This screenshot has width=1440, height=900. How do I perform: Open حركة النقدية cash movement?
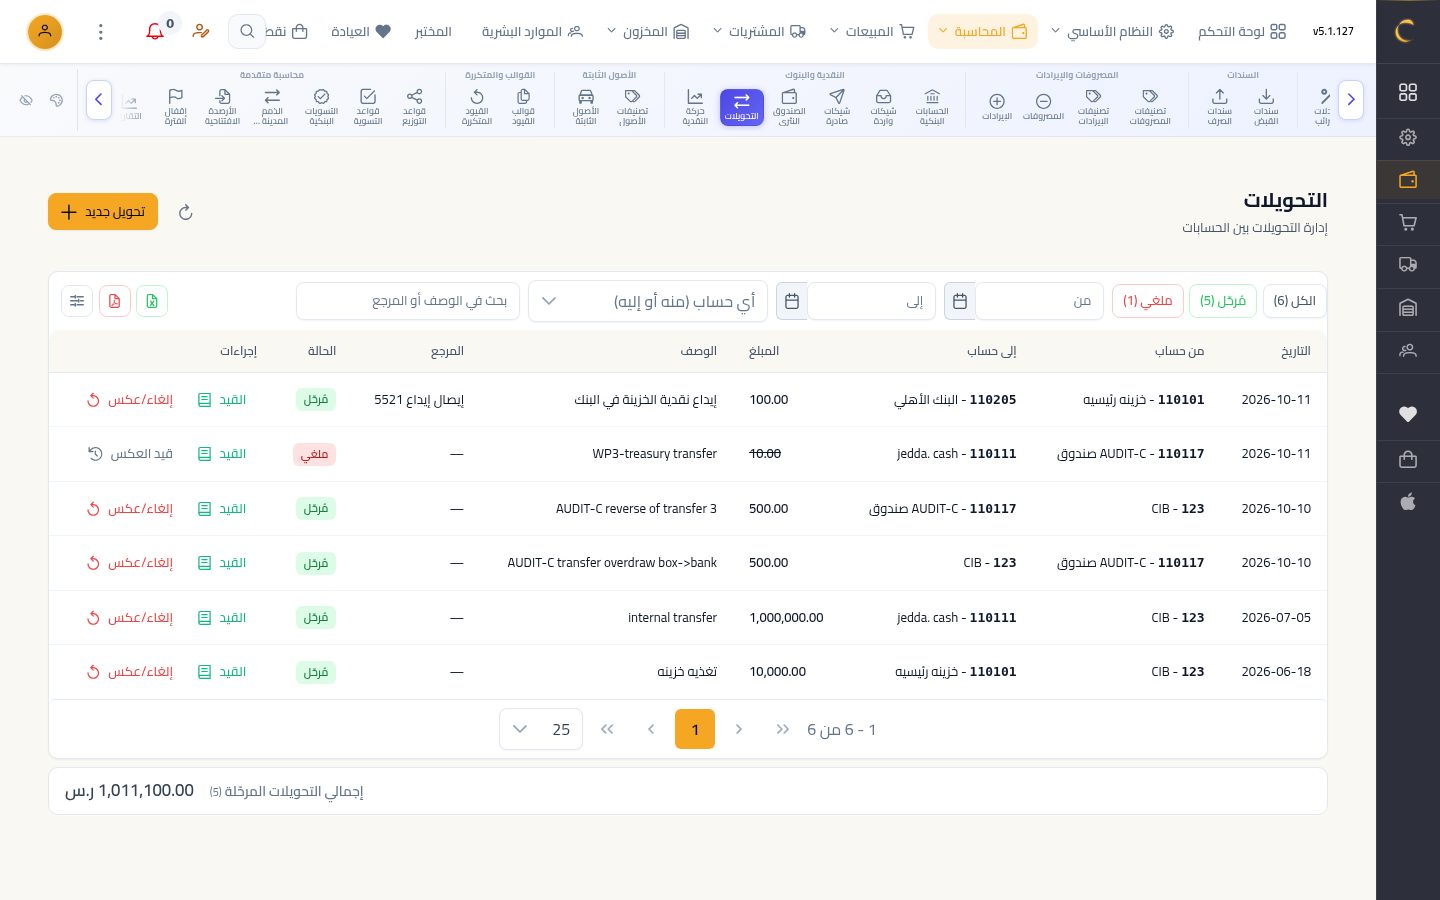[x=695, y=106]
